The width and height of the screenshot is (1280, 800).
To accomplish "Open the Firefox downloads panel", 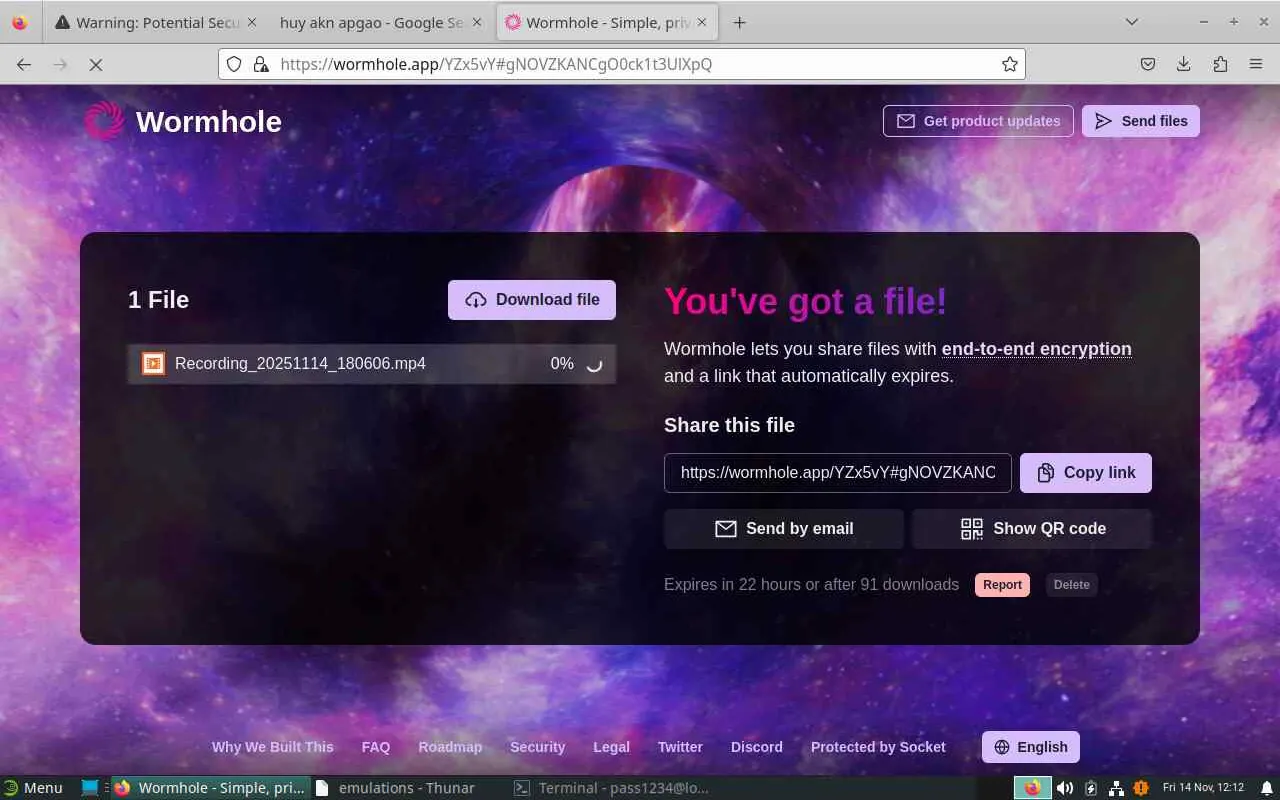I will point(1184,64).
